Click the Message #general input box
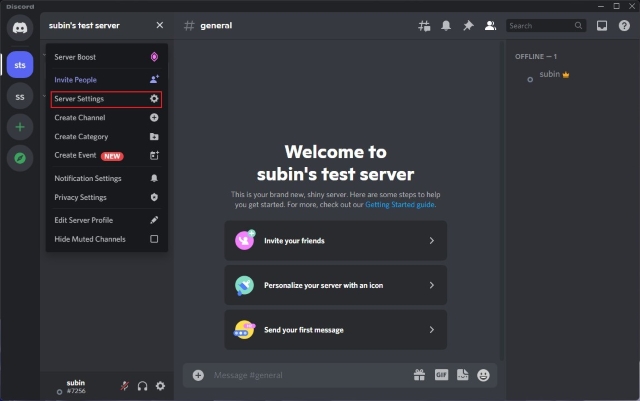Image resolution: width=640 pixels, height=401 pixels. coord(310,375)
